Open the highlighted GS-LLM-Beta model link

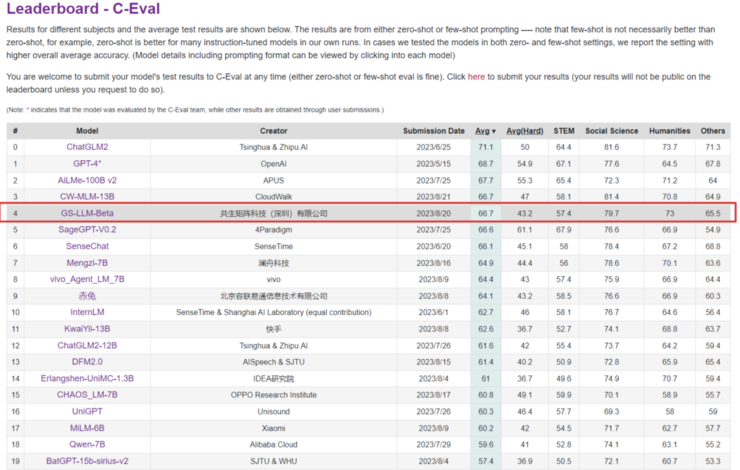[x=87, y=213]
